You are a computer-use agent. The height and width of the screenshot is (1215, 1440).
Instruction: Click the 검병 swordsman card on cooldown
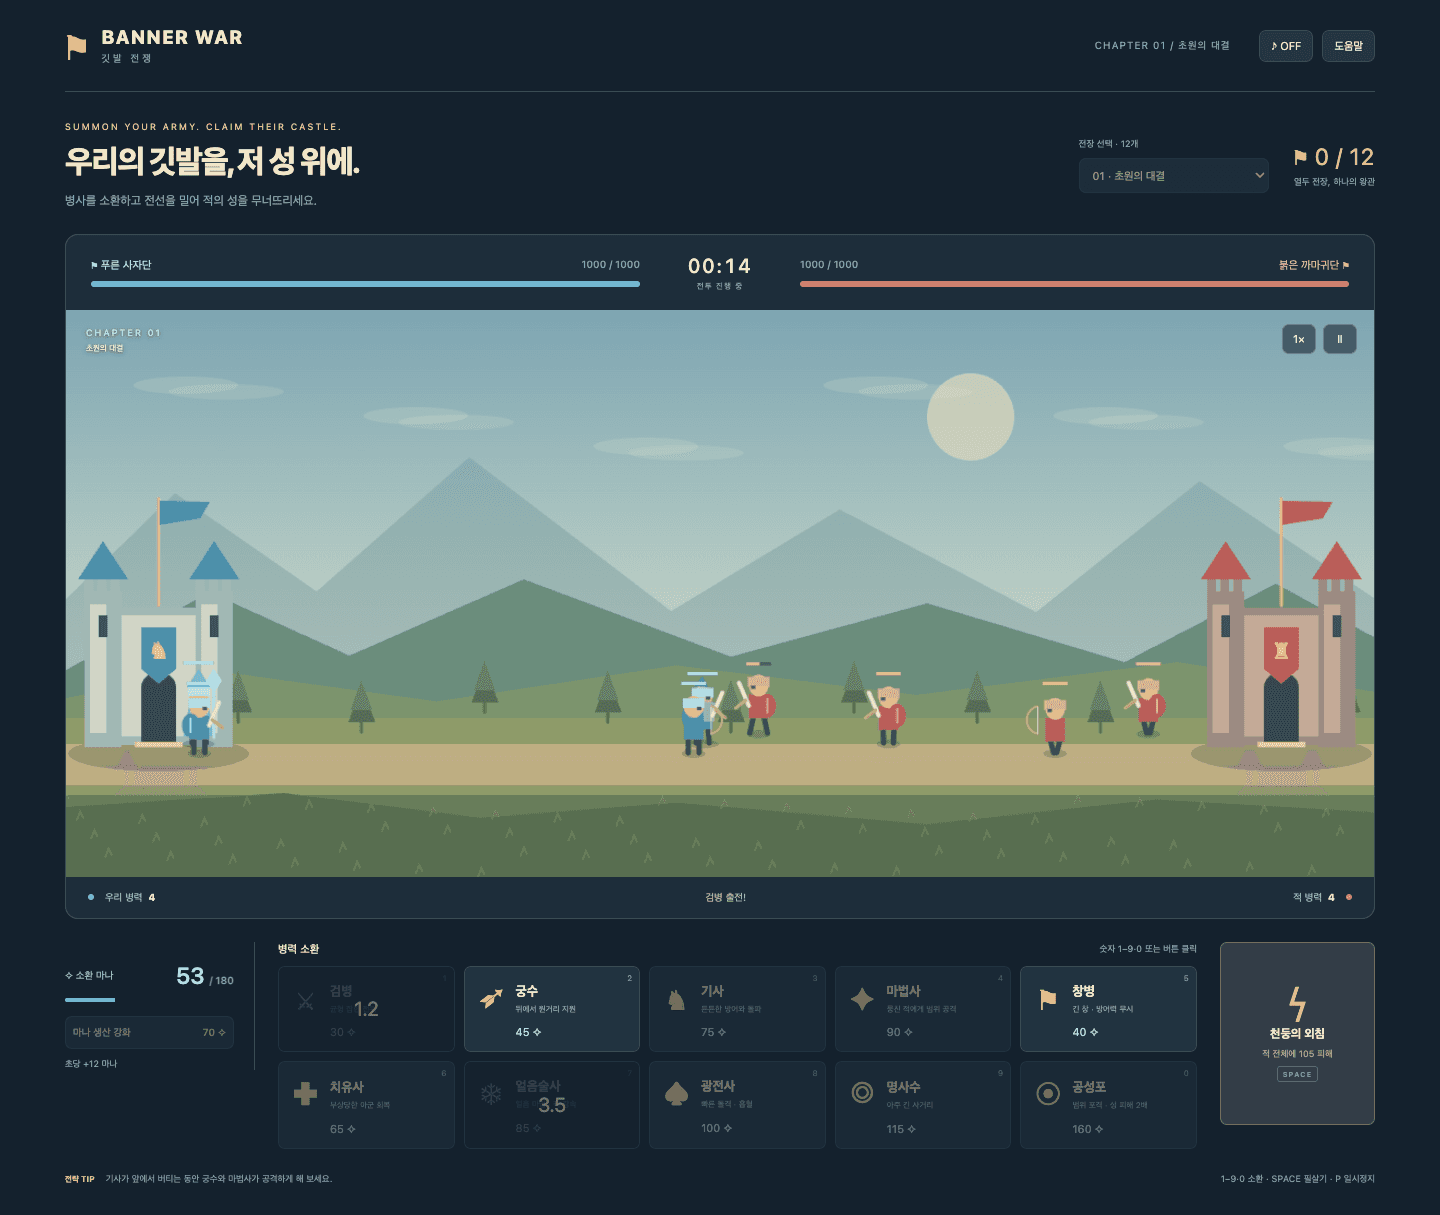pos(366,1009)
